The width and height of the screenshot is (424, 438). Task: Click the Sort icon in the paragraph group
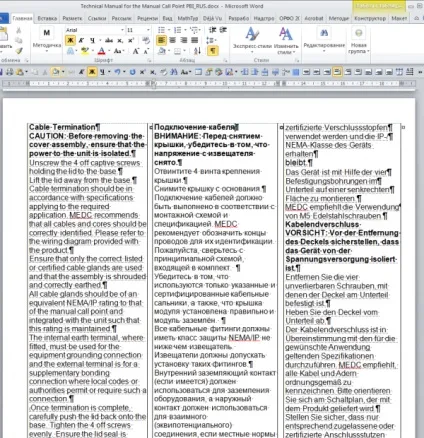tap(197, 51)
